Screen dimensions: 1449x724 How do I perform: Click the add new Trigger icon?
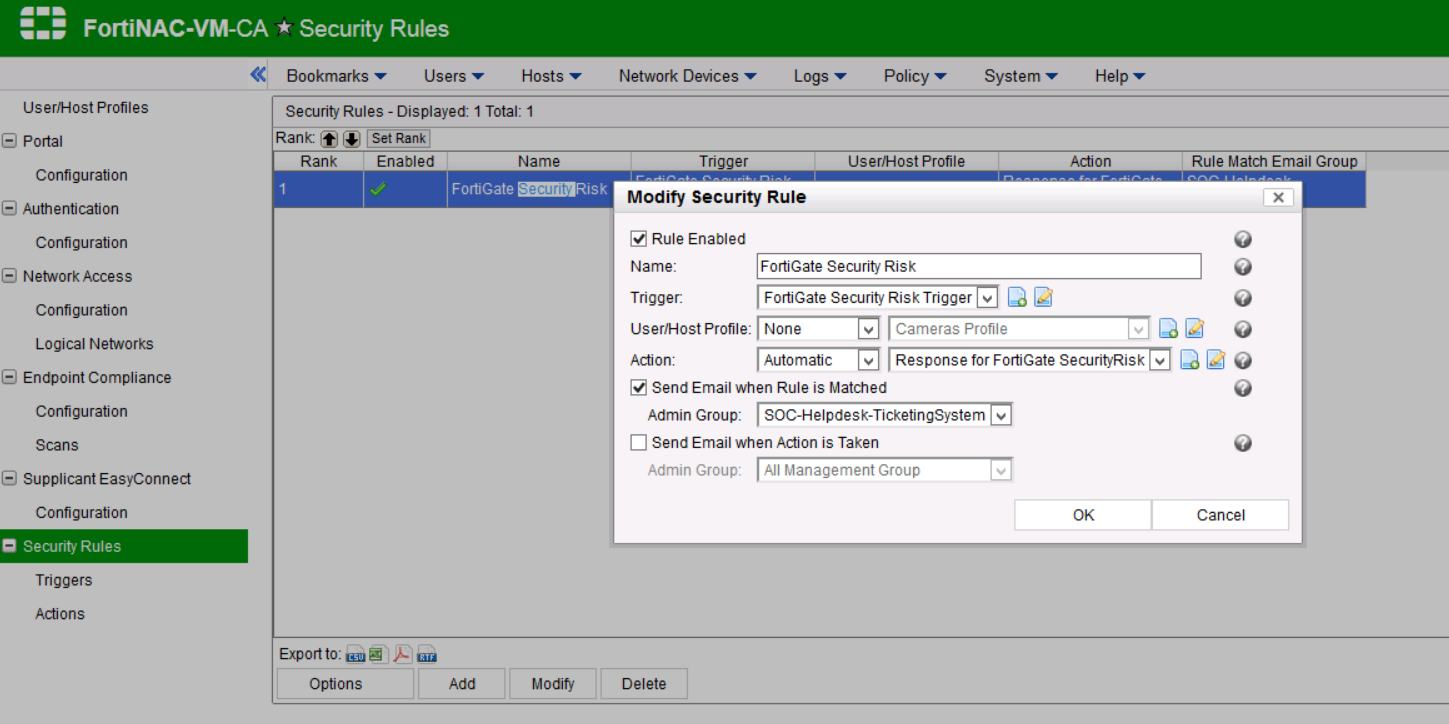(x=1017, y=298)
